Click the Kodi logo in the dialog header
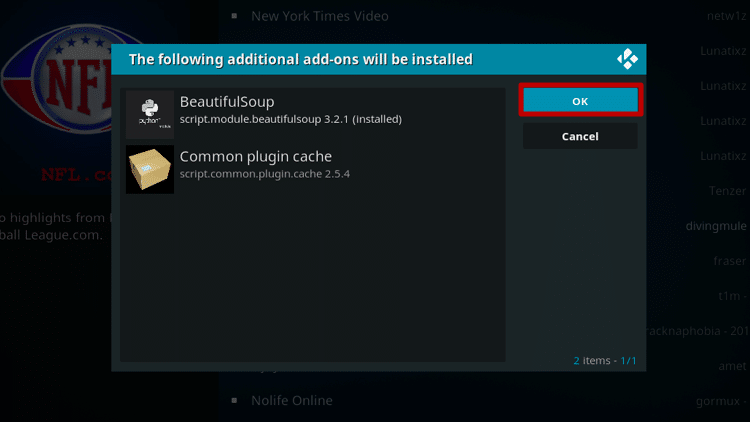 coord(627,59)
